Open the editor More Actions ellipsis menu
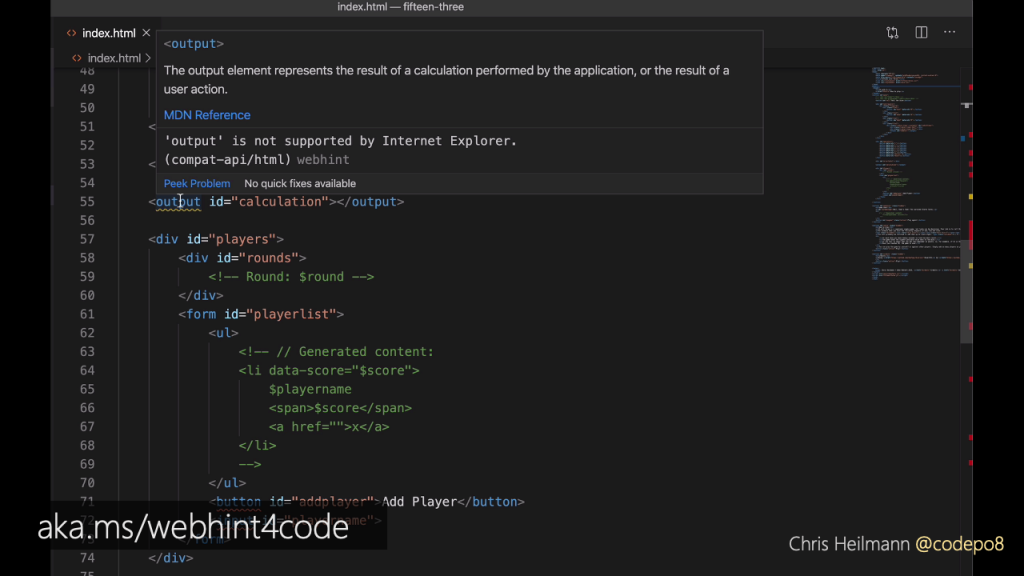 click(950, 32)
